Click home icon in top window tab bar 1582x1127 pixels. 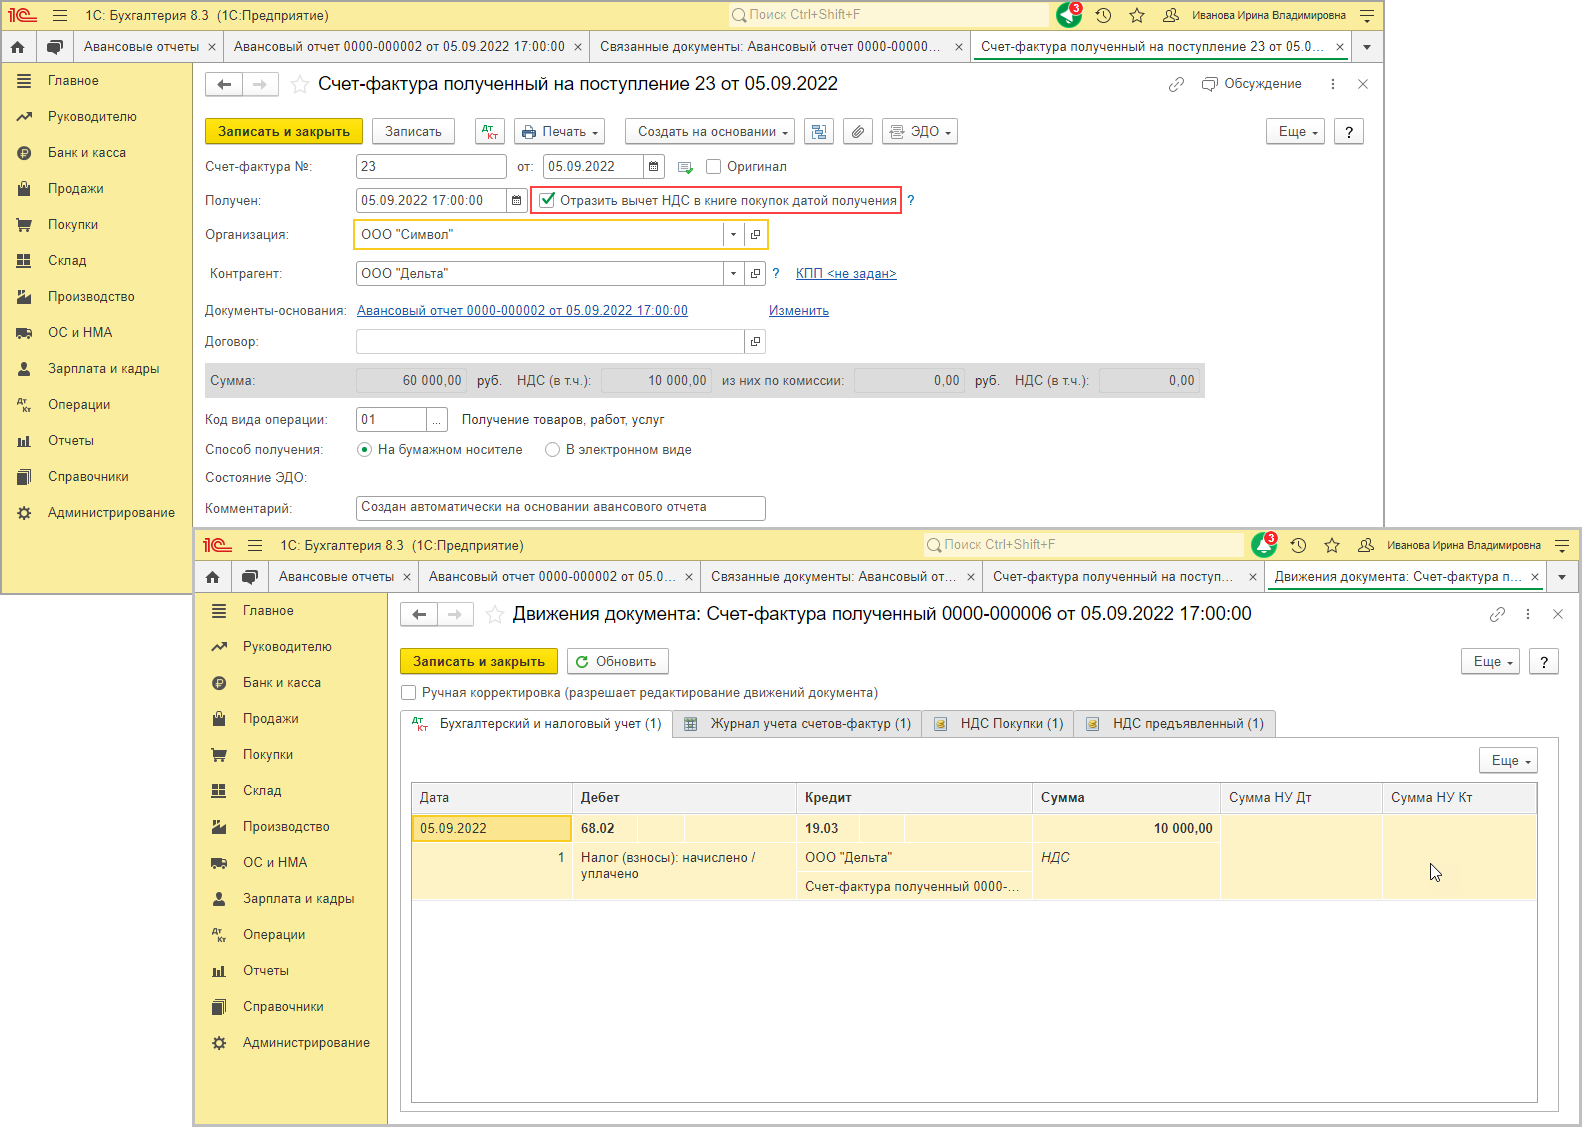coord(18,47)
